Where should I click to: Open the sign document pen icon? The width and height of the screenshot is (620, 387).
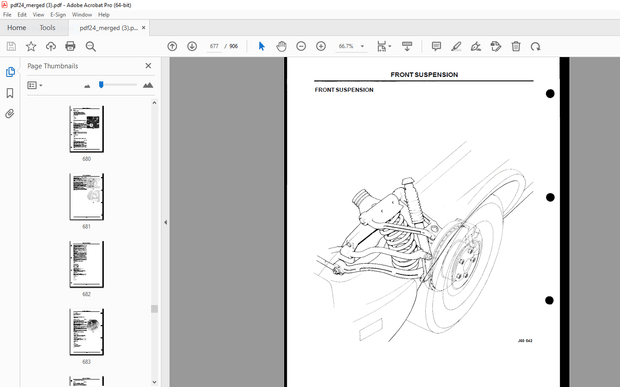pyautogui.click(x=476, y=46)
